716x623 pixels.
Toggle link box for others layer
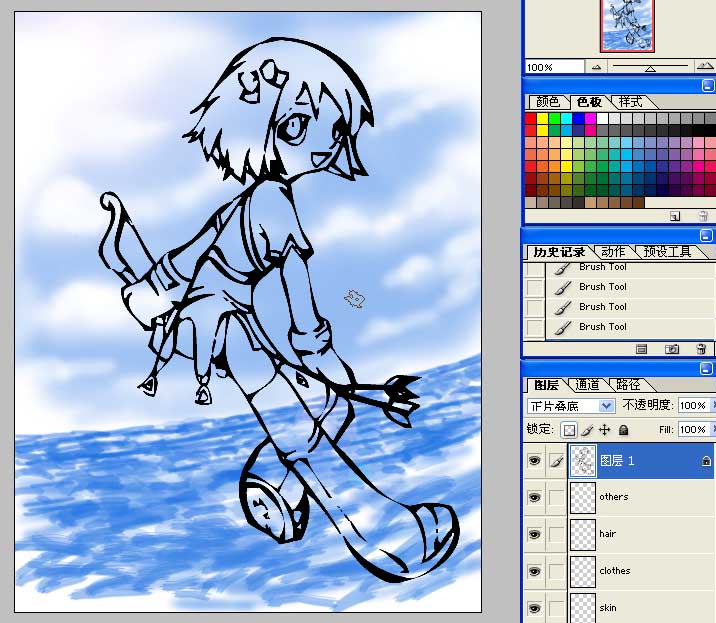[556, 497]
